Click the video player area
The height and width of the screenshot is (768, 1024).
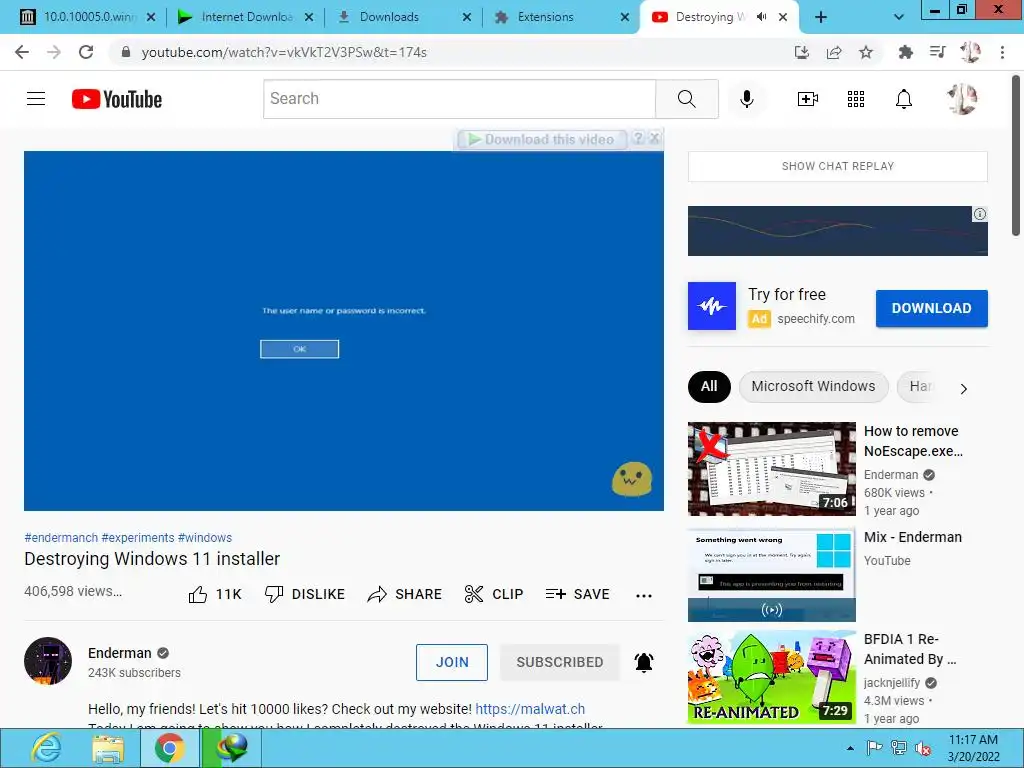click(344, 331)
